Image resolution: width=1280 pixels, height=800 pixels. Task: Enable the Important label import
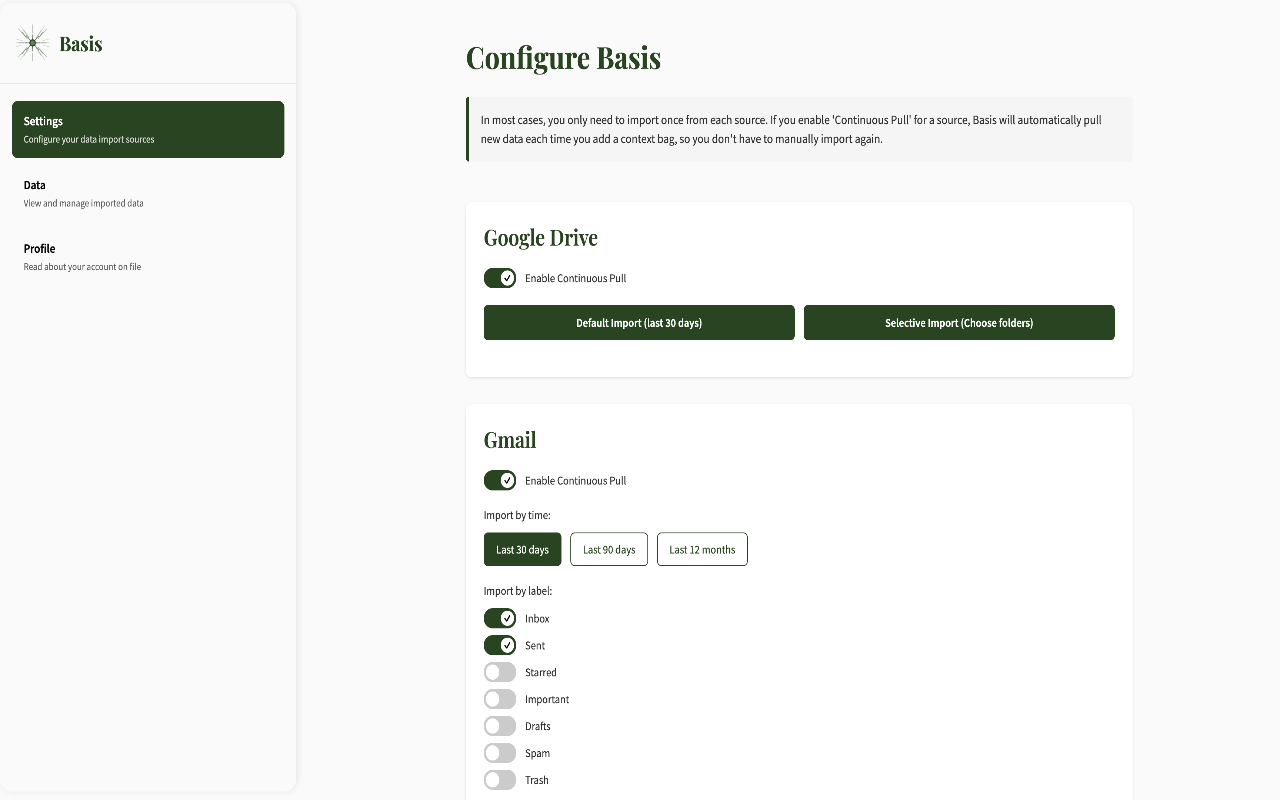[500, 699]
